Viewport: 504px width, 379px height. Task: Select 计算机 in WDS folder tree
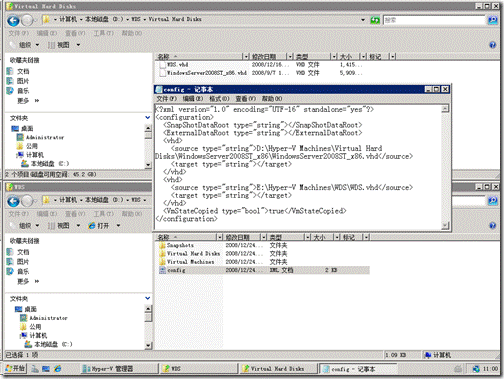click(x=34, y=335)
